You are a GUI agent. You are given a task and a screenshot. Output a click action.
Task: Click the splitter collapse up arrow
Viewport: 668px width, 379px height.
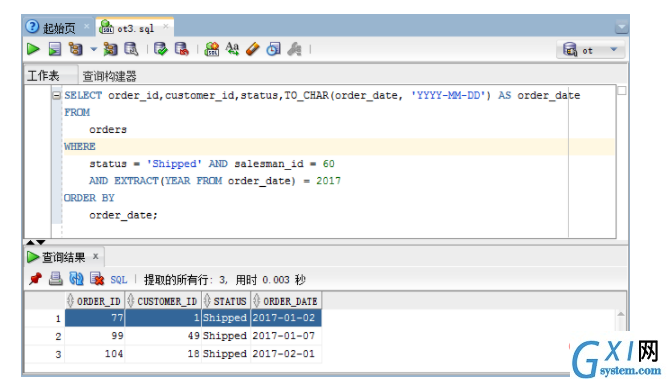30,242
